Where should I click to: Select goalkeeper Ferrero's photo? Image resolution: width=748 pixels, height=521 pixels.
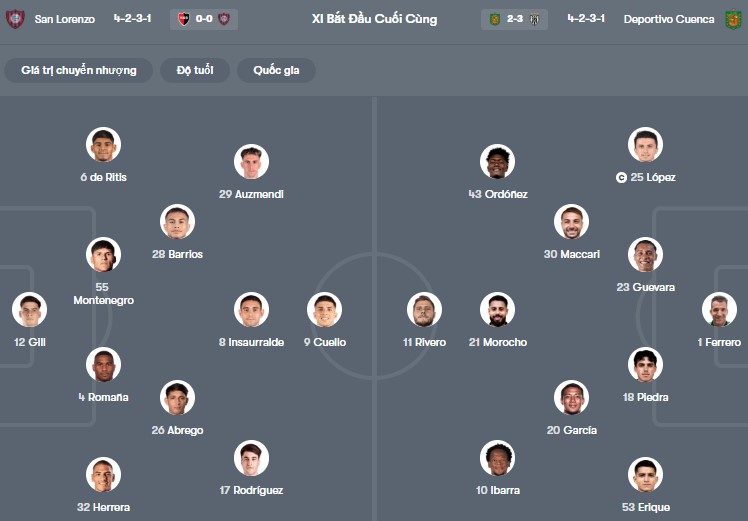[719, 310]
